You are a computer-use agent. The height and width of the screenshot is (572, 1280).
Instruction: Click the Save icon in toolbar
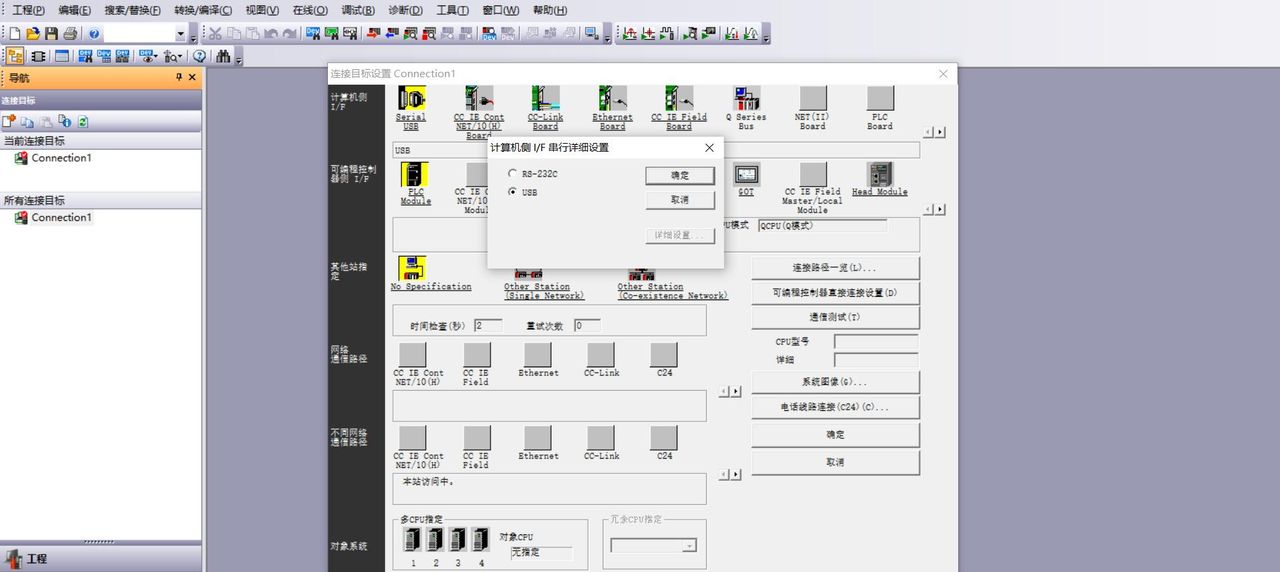(x=52, y=33)
